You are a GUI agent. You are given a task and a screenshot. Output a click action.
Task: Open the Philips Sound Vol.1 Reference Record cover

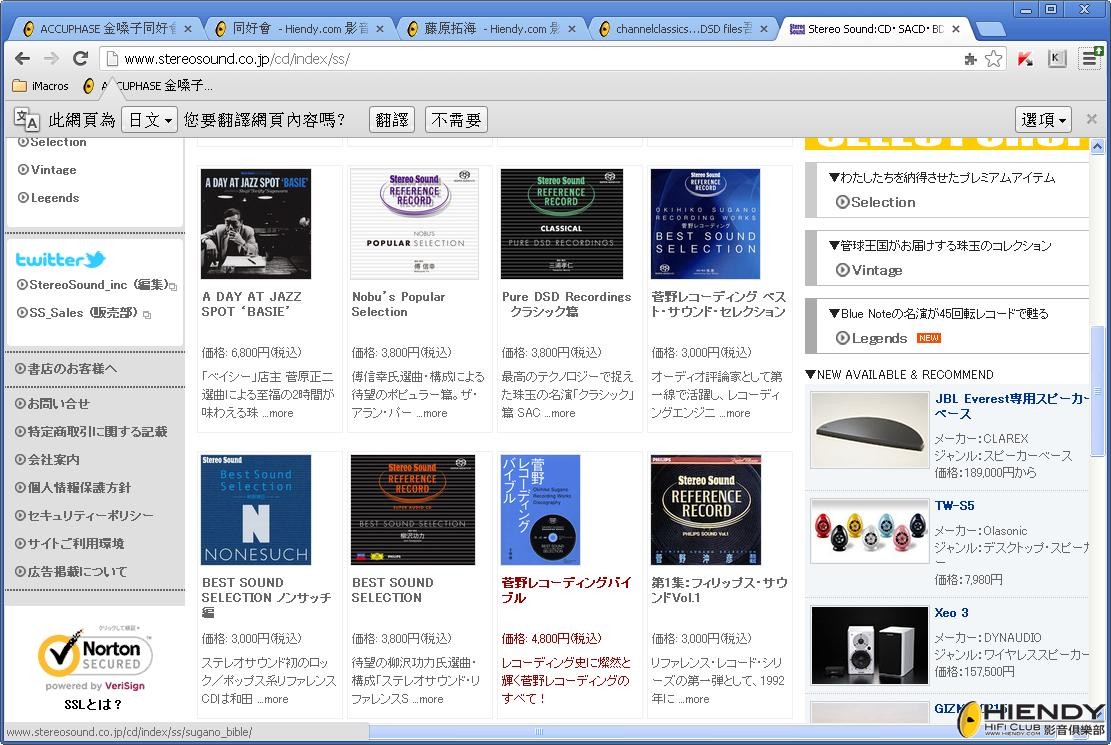(x=706, y=510)
